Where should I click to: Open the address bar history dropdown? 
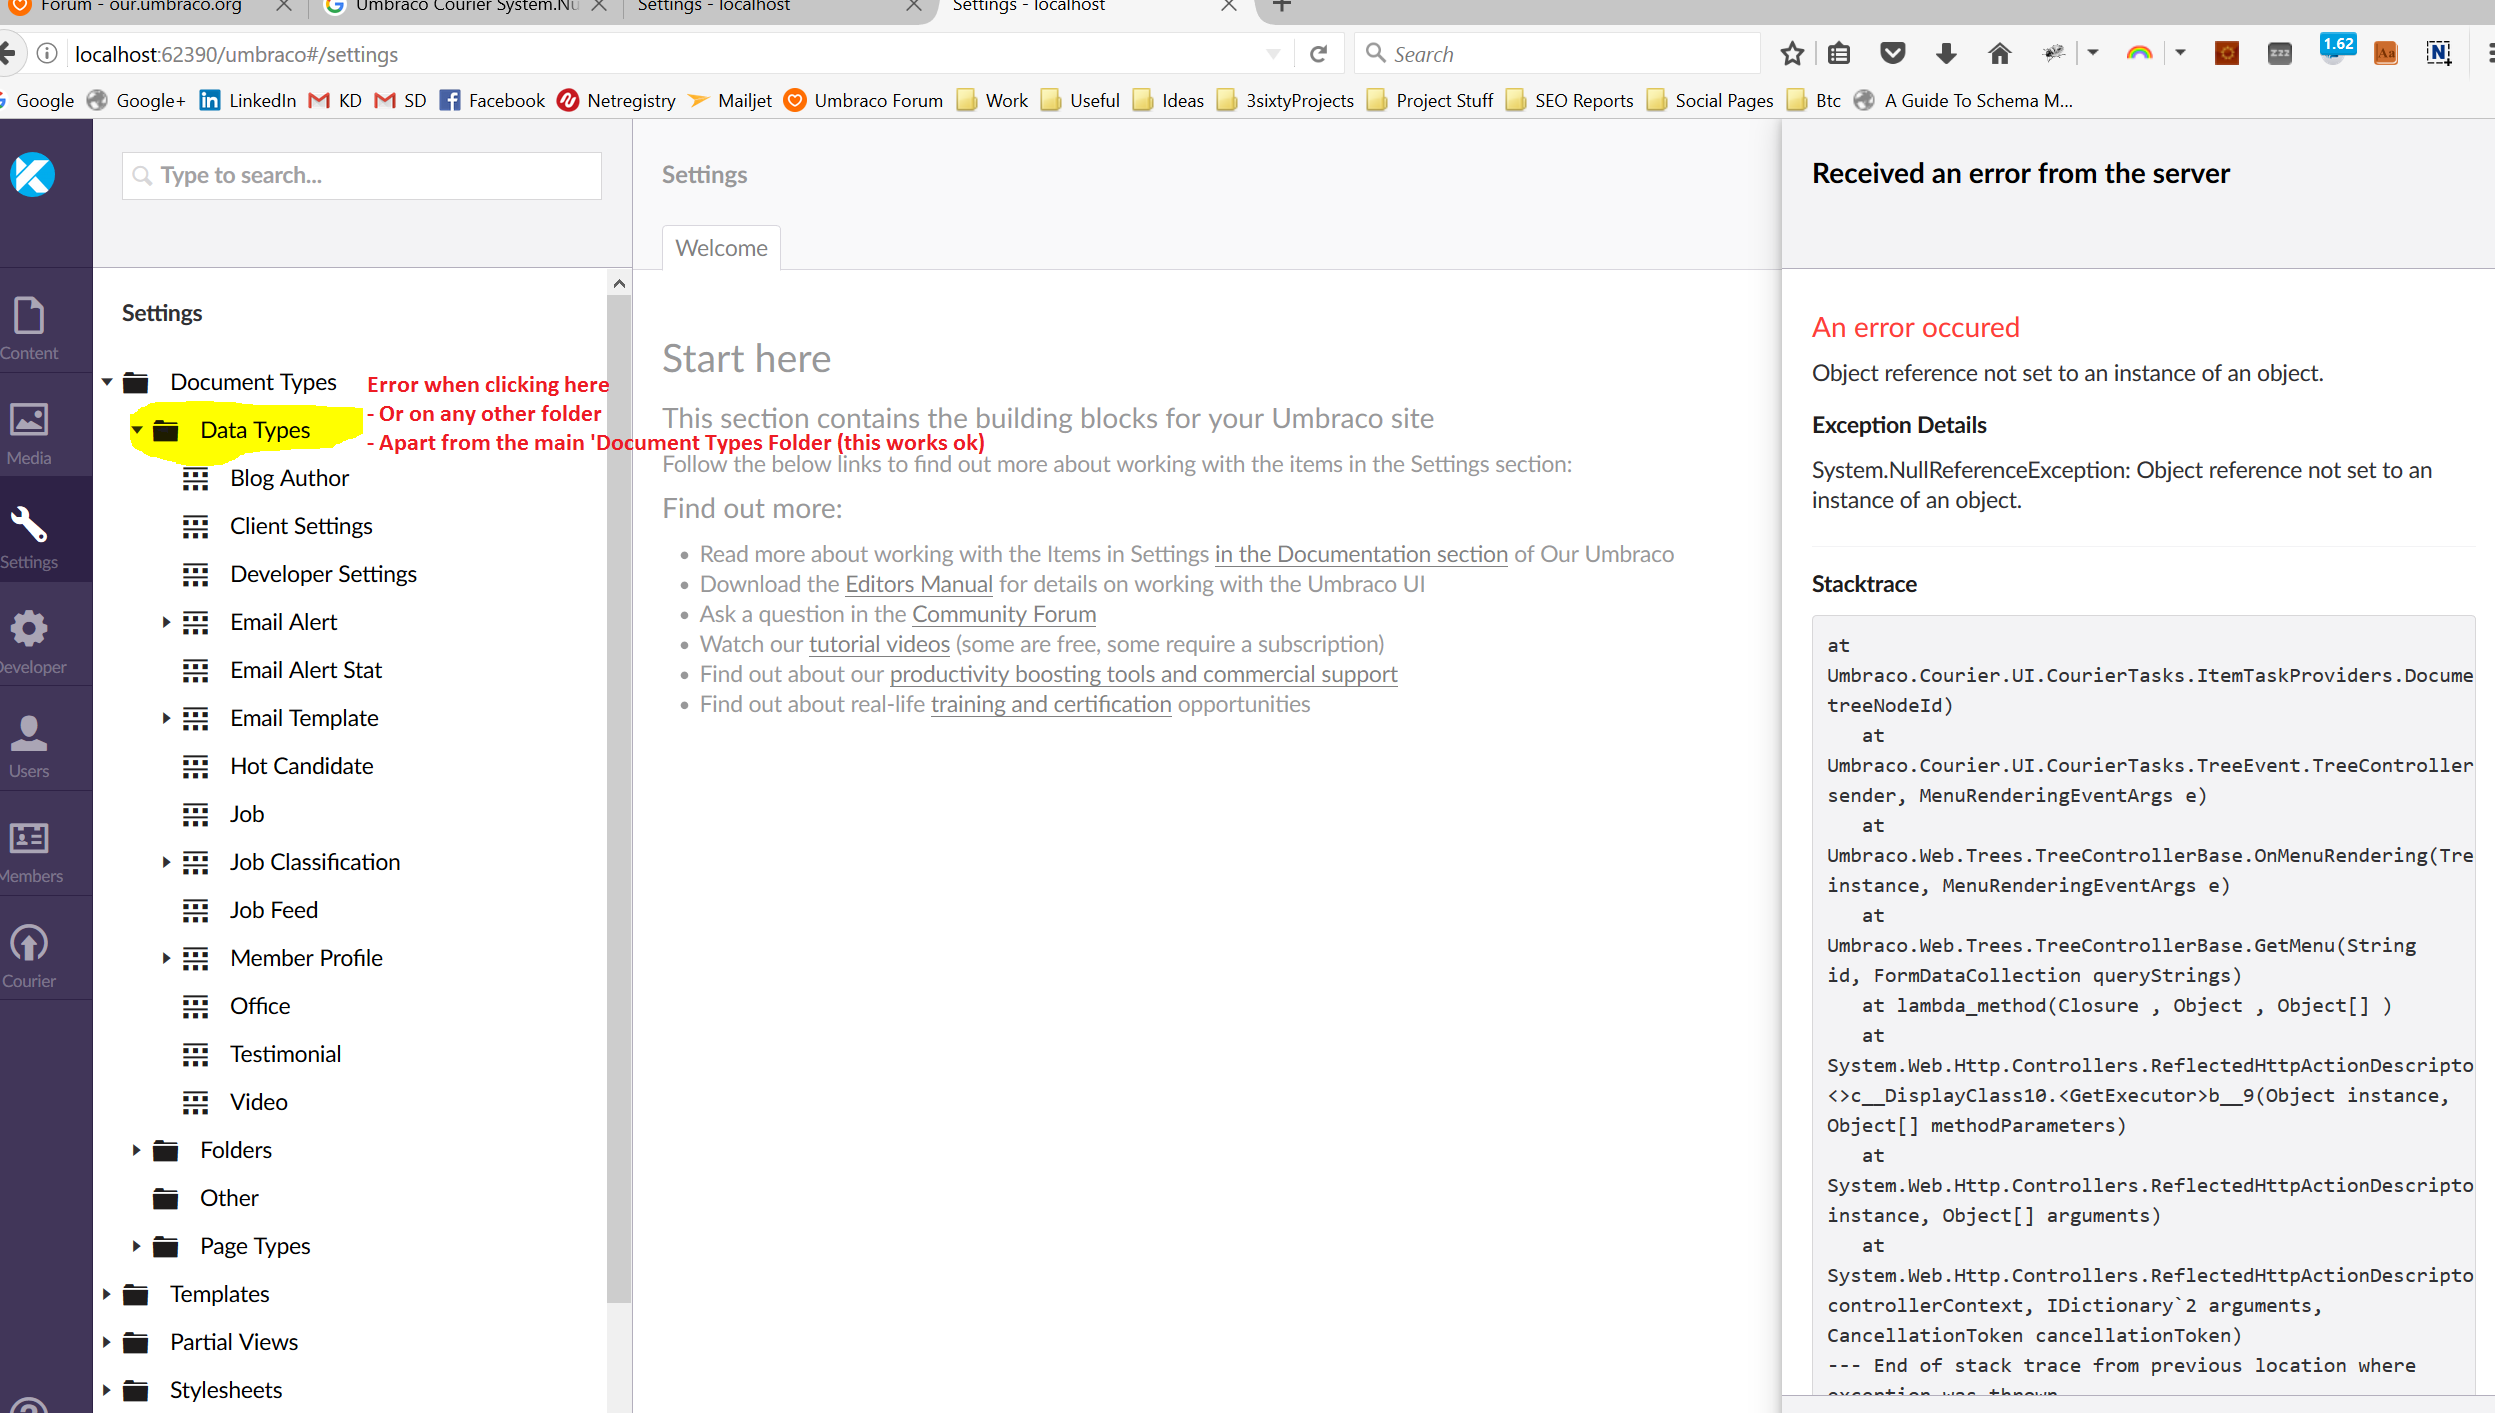(x=1273, y=54)
